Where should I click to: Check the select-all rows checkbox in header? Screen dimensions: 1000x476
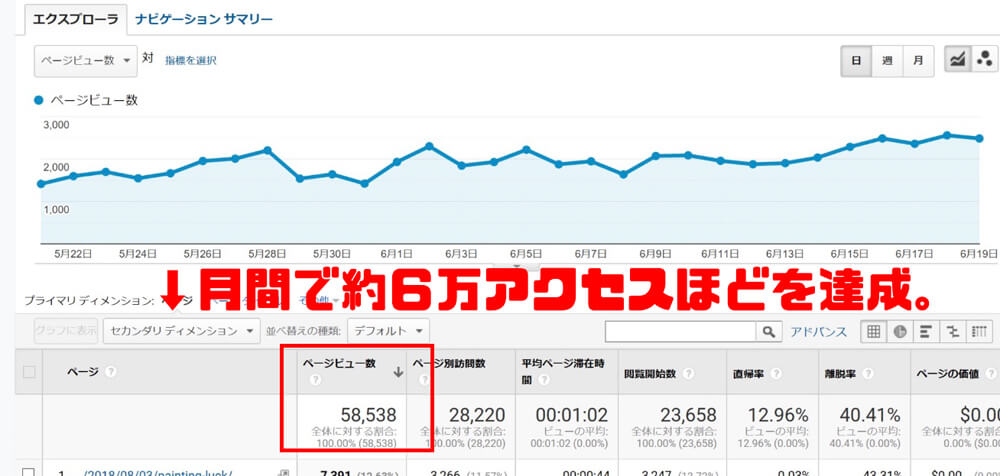click(29, 372)
